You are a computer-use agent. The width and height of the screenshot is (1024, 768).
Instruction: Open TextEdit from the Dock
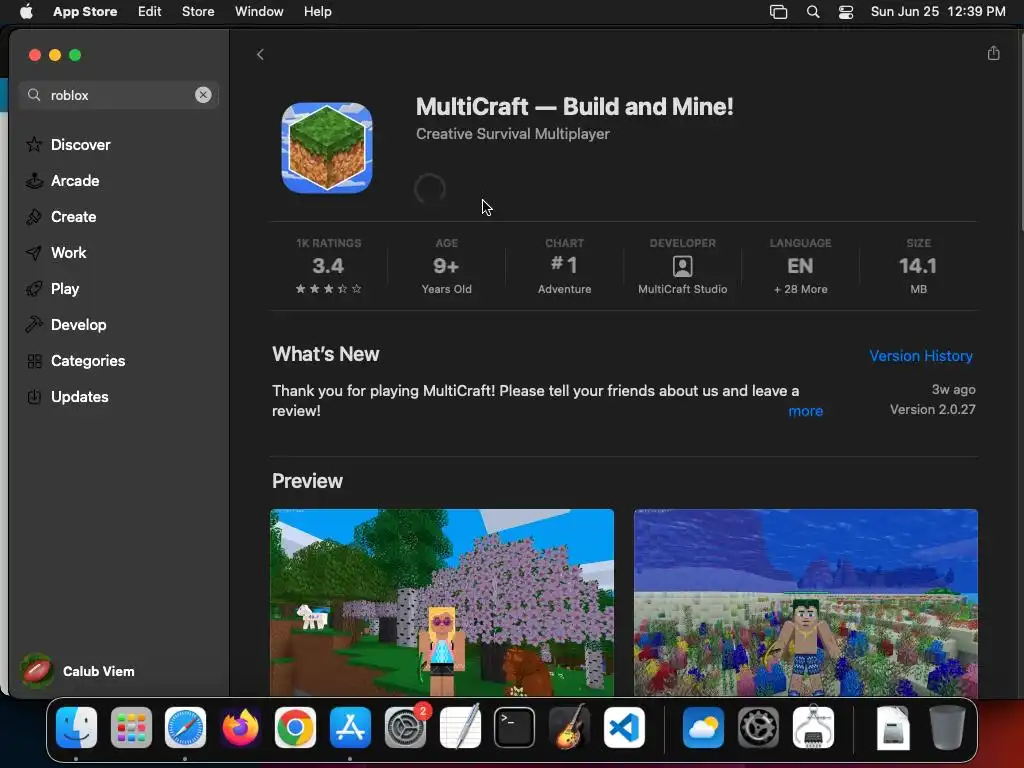point(460,727)
